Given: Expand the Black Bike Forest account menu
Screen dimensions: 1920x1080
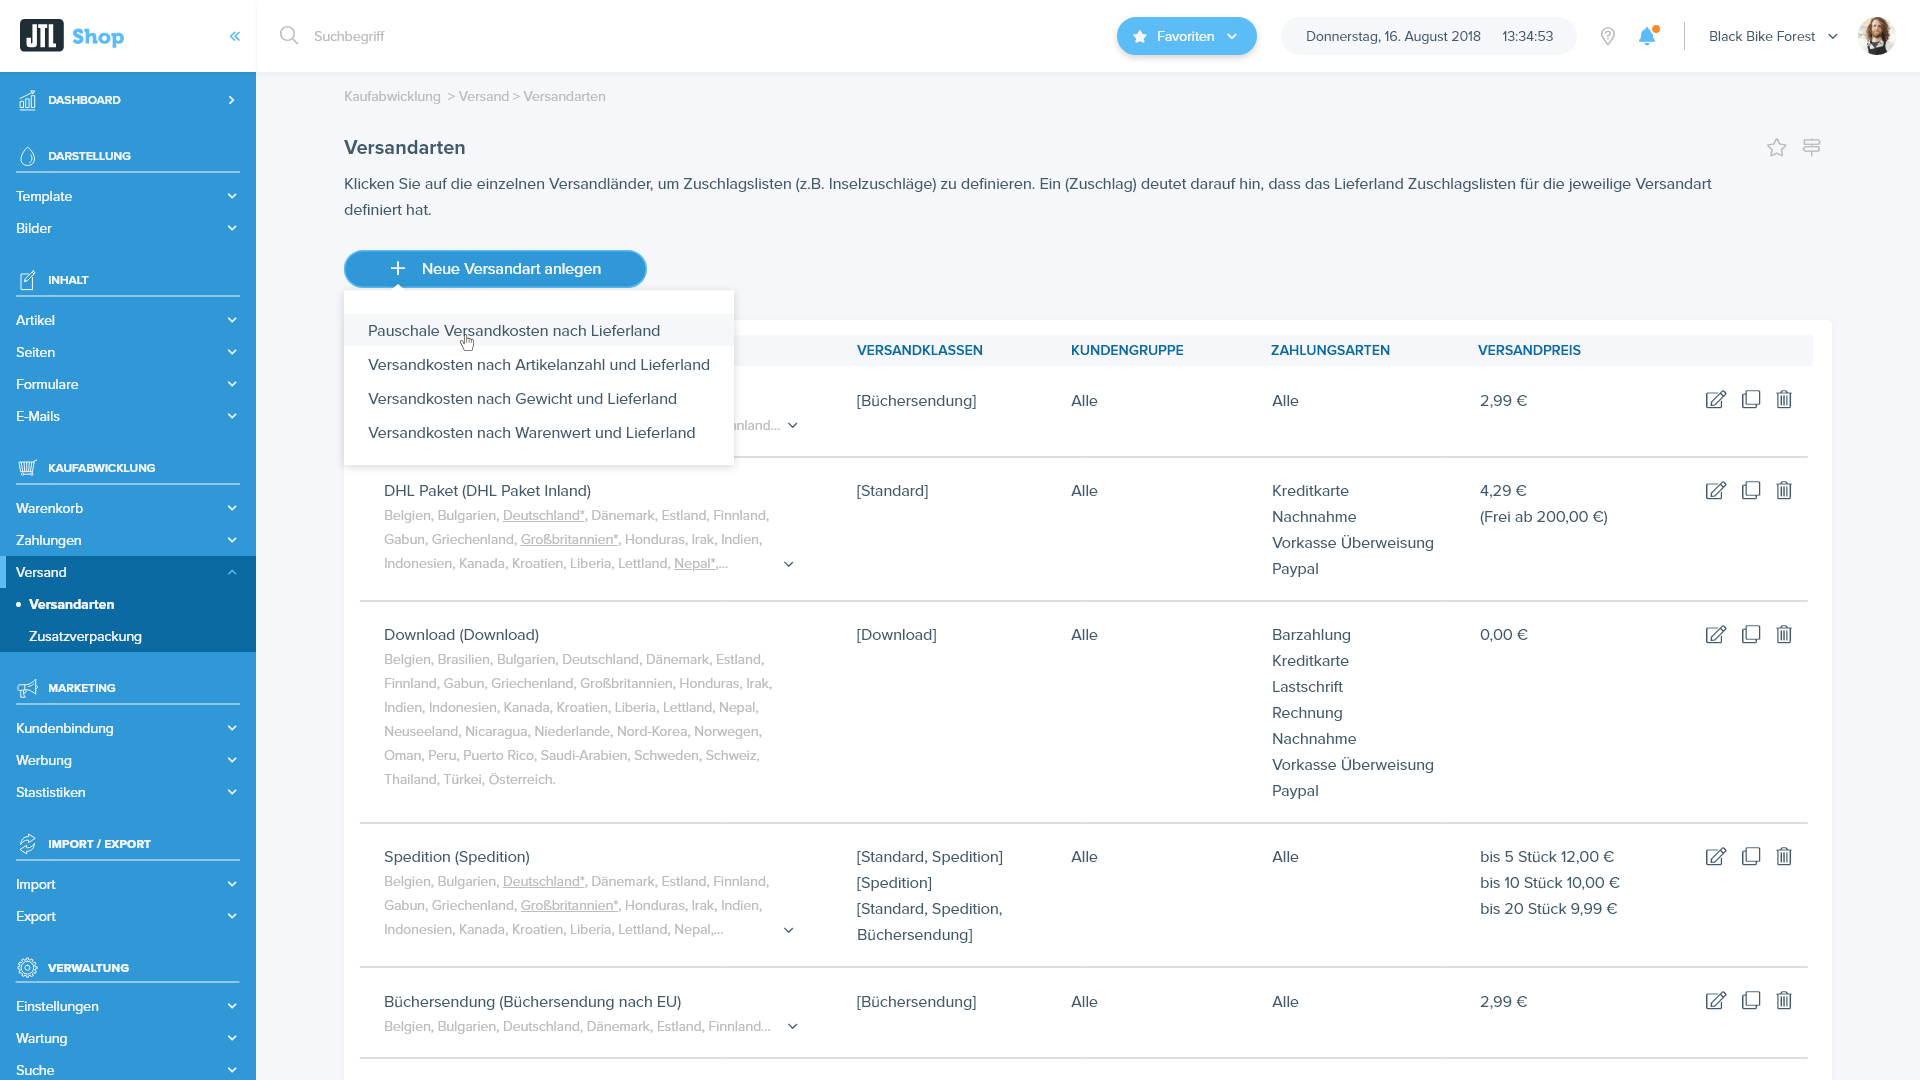Looking at the screenshot, I should (x=1773, y=36).
